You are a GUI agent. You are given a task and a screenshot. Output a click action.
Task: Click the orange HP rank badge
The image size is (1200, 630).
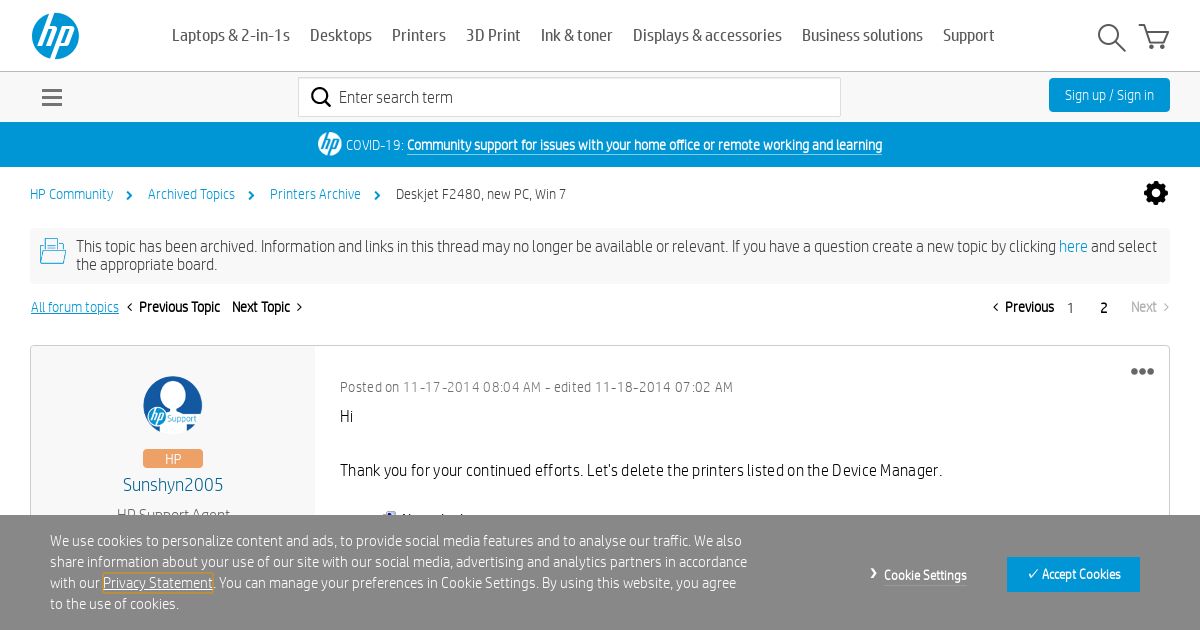coord(173,459)
